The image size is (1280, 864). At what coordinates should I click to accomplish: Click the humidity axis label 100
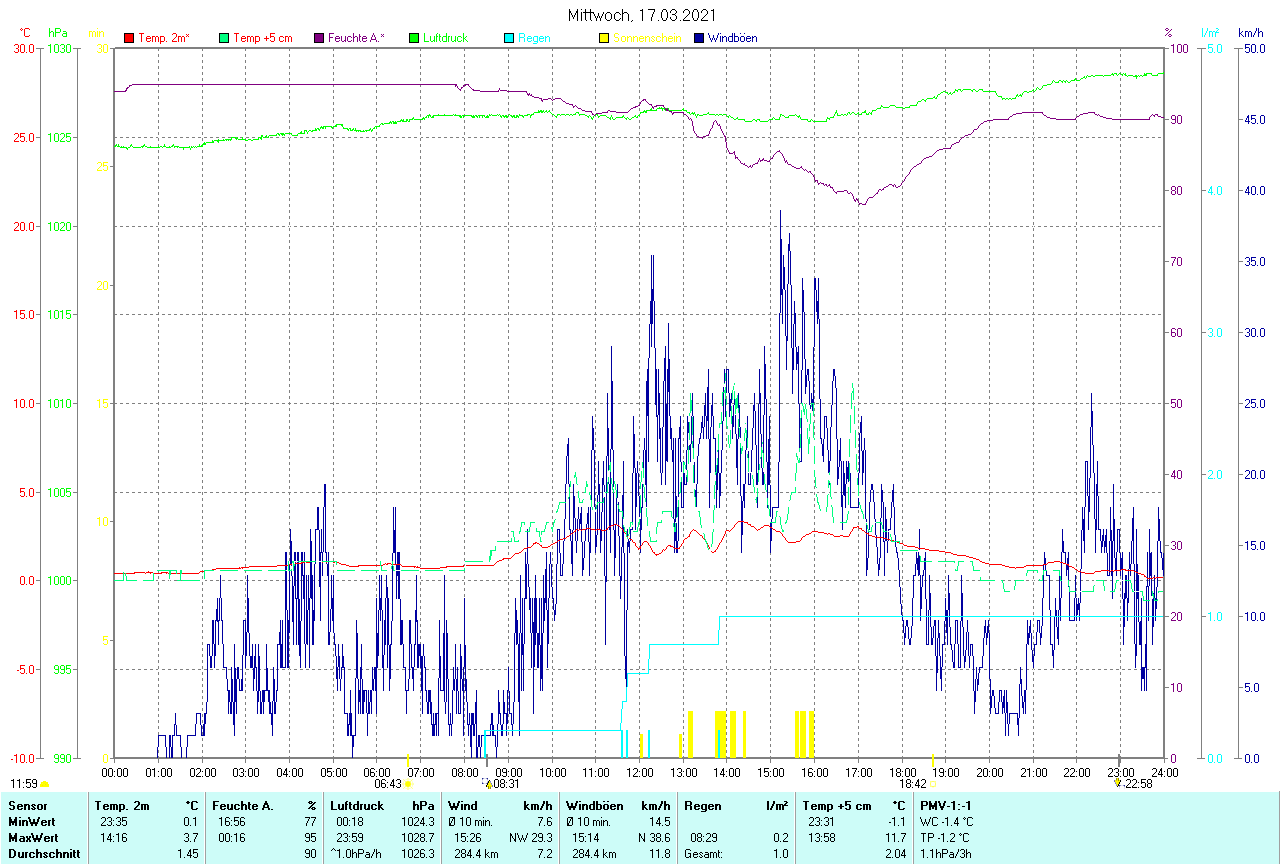(1179, 48)
